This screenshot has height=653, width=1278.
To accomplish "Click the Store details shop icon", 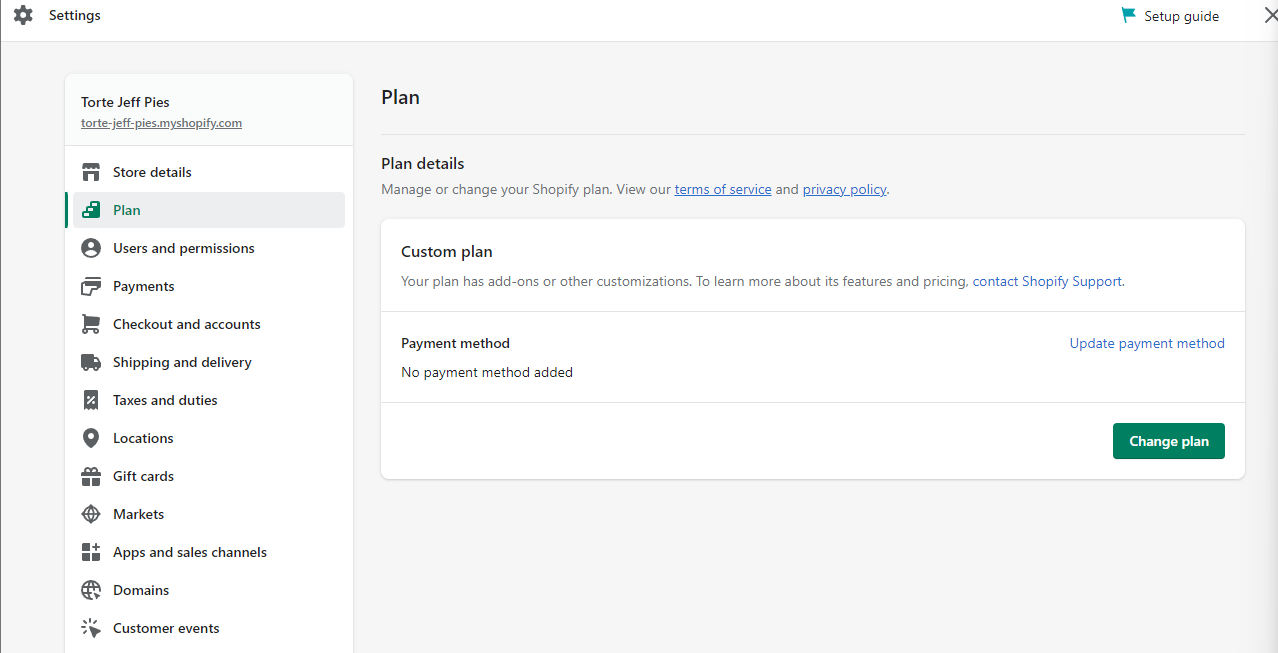I will click(x=91, y=172).
